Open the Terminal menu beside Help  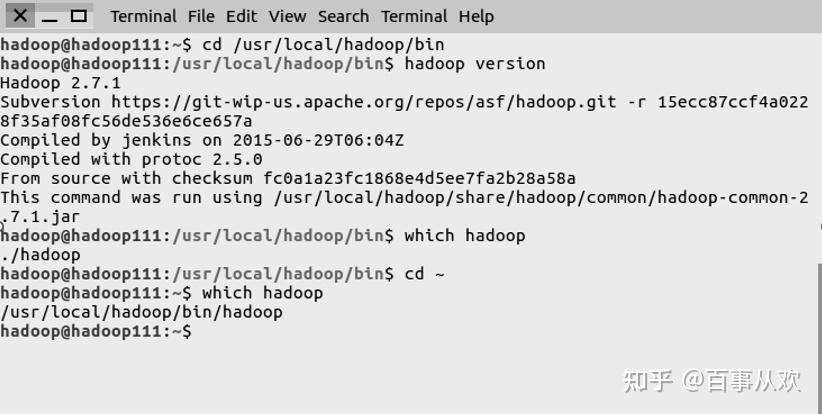point(414,16)
